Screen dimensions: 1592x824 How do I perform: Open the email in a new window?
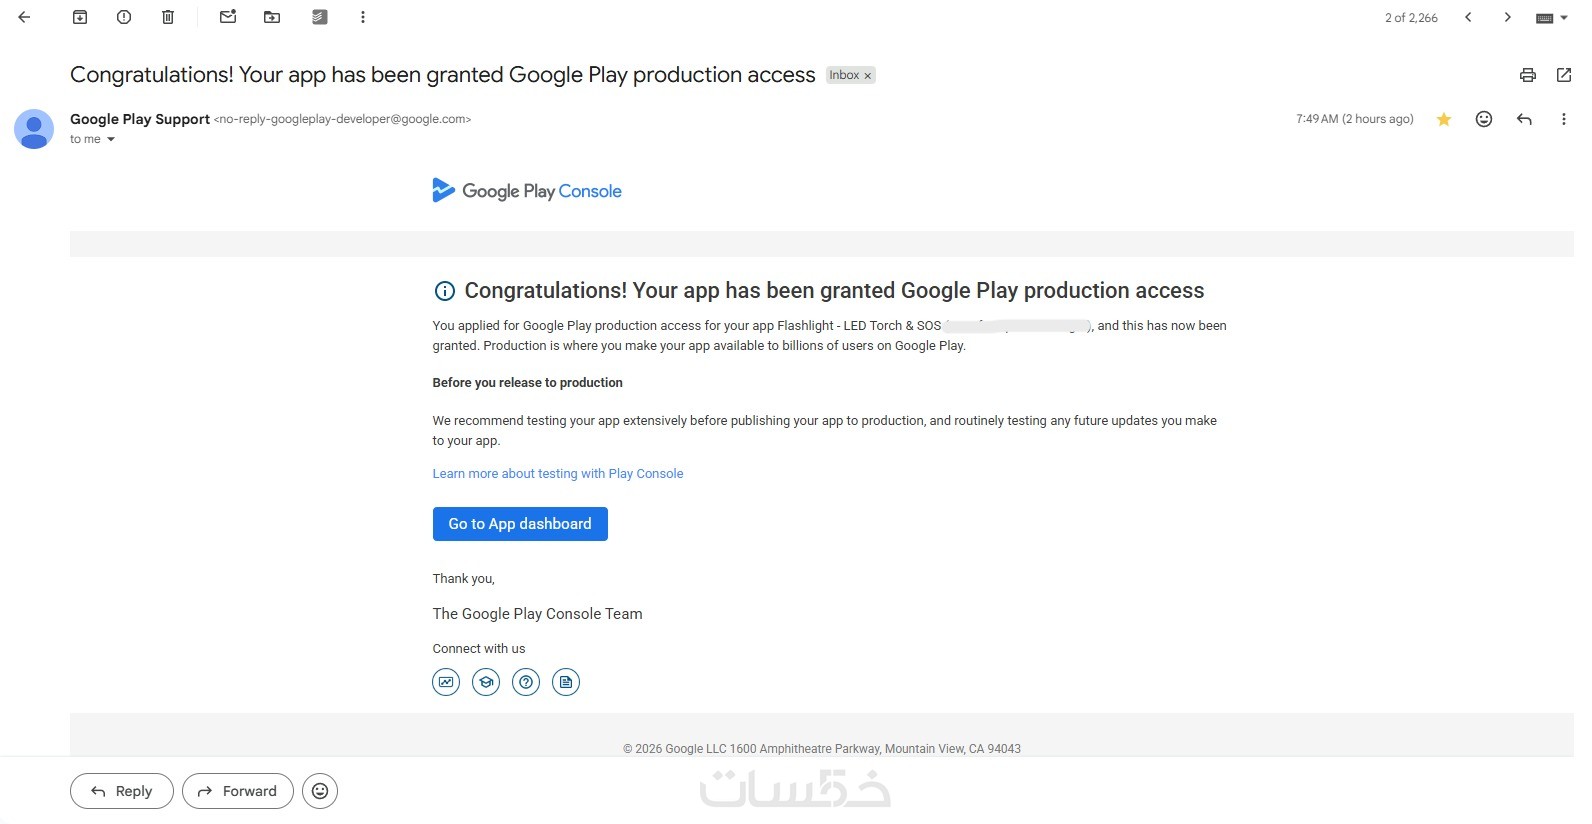click(1564, 75)
